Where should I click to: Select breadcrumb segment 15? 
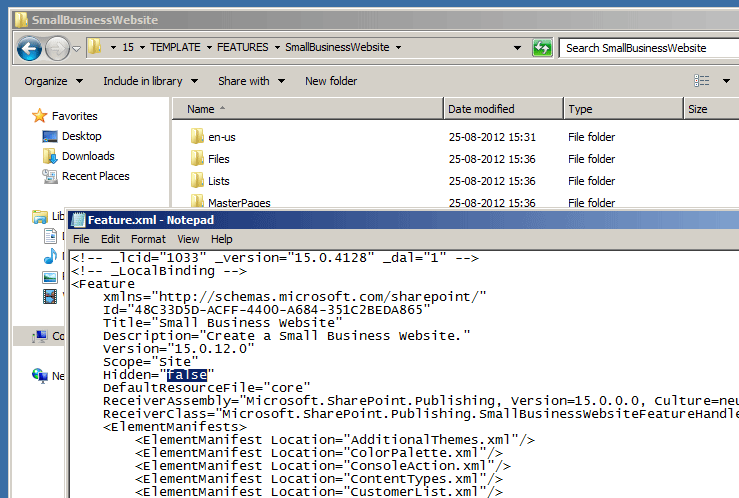128,47
